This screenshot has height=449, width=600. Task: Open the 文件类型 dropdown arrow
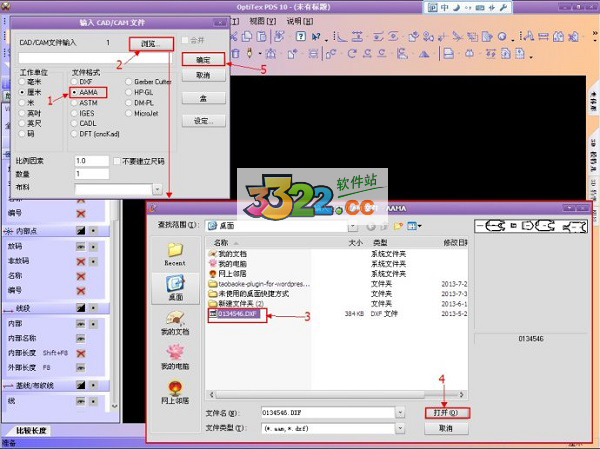[x=400, y=428]
